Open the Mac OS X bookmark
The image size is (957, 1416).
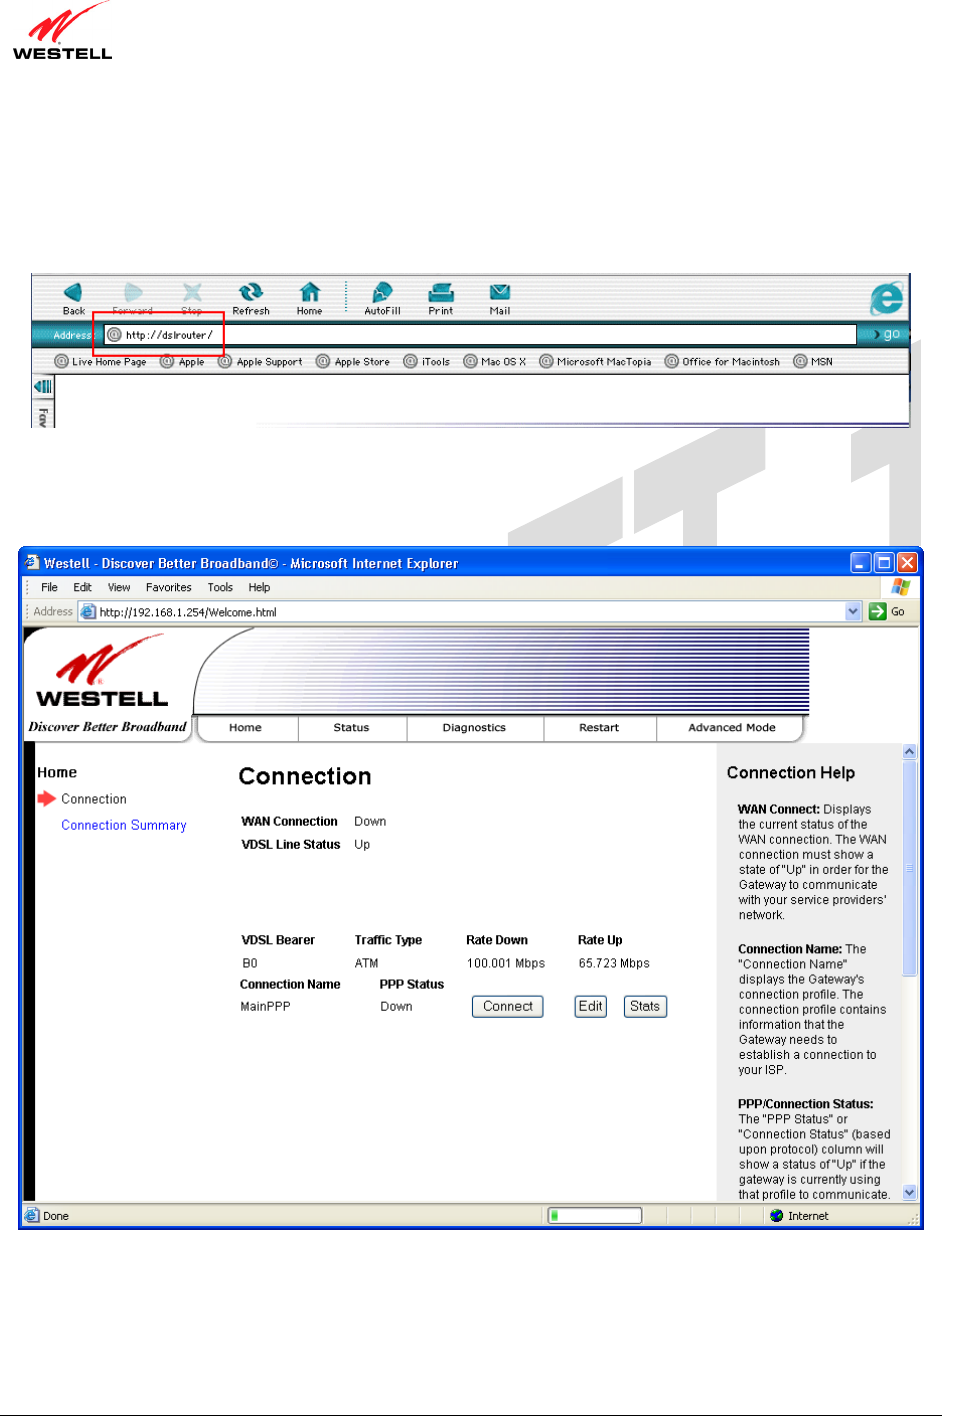coord(495,362)
